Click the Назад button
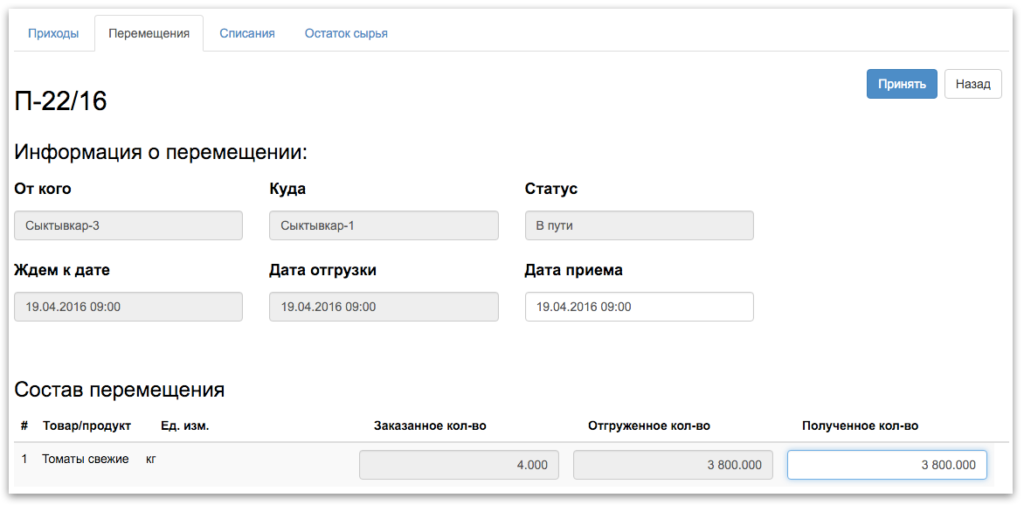The image size is (1024, 505). 973,84
